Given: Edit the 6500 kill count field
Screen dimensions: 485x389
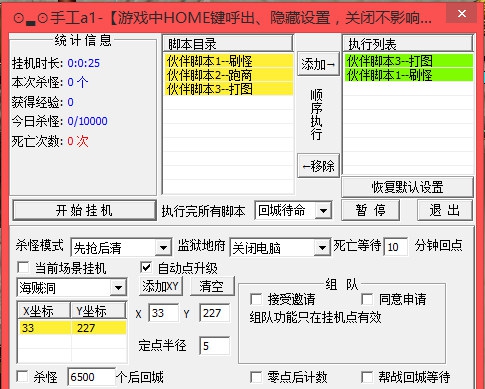Looking at the screenshot, I should click(91, 377).
